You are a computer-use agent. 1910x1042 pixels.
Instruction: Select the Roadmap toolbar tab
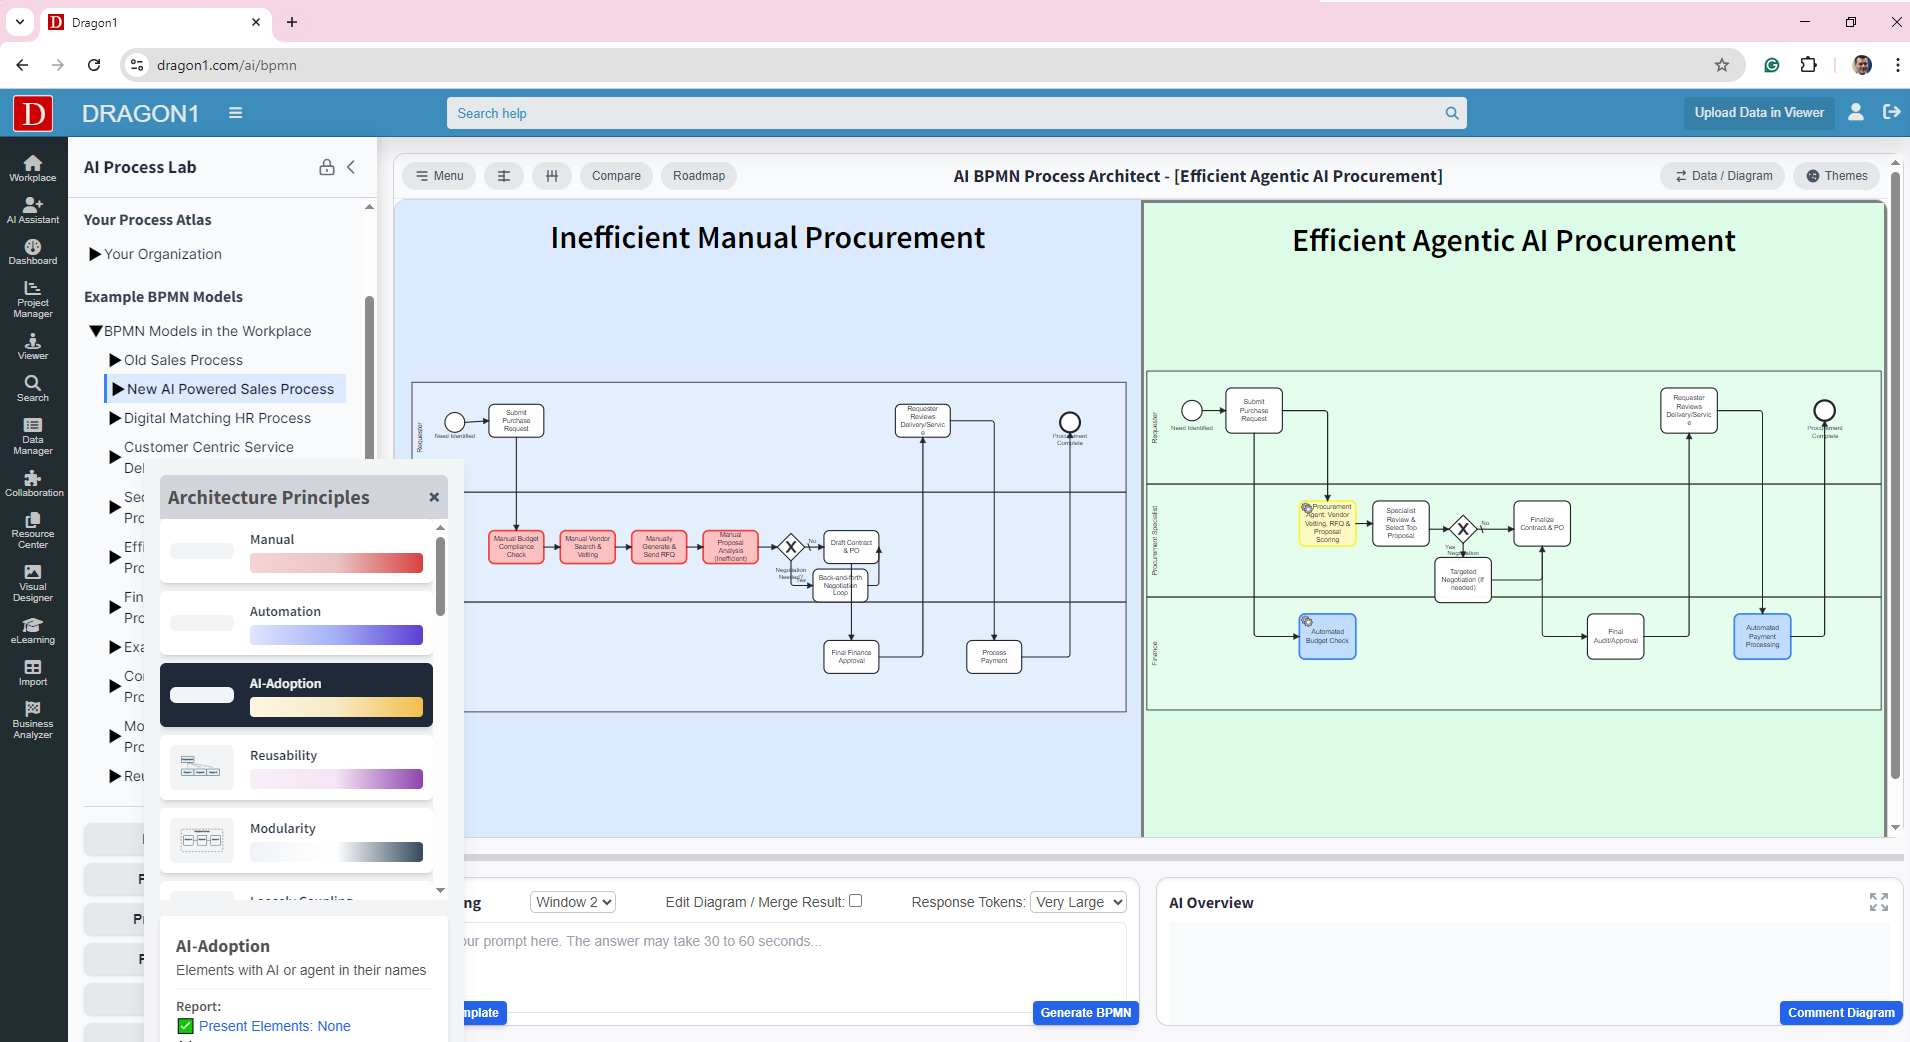(698, 176)
